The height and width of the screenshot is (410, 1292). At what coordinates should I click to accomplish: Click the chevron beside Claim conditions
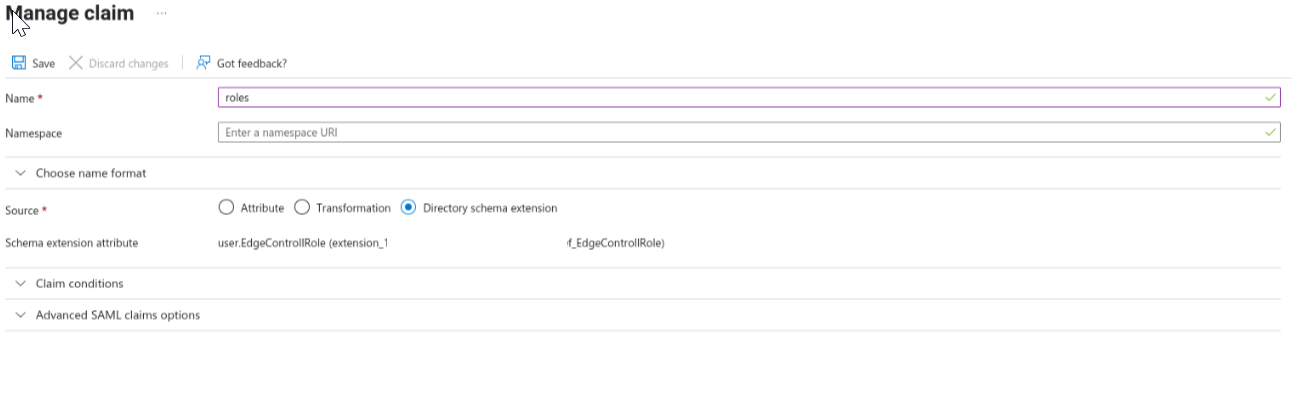click(x=20, y=284)
